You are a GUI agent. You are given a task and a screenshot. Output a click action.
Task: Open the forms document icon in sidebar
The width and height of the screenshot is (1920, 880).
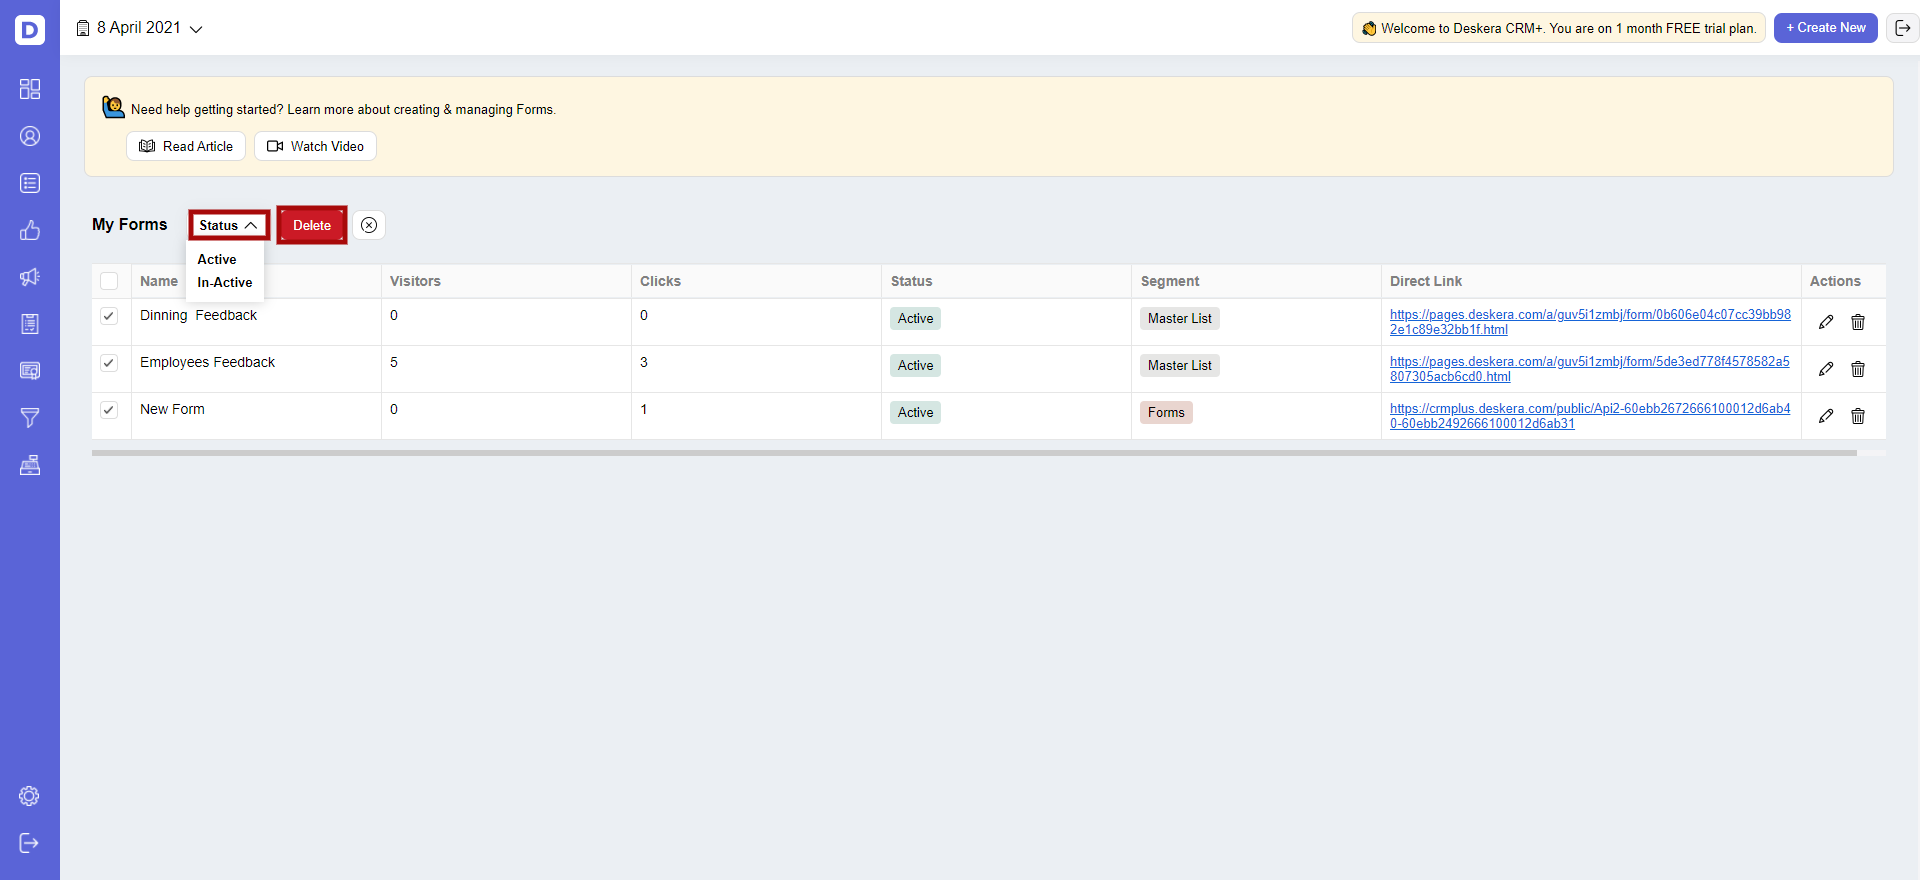30,324
